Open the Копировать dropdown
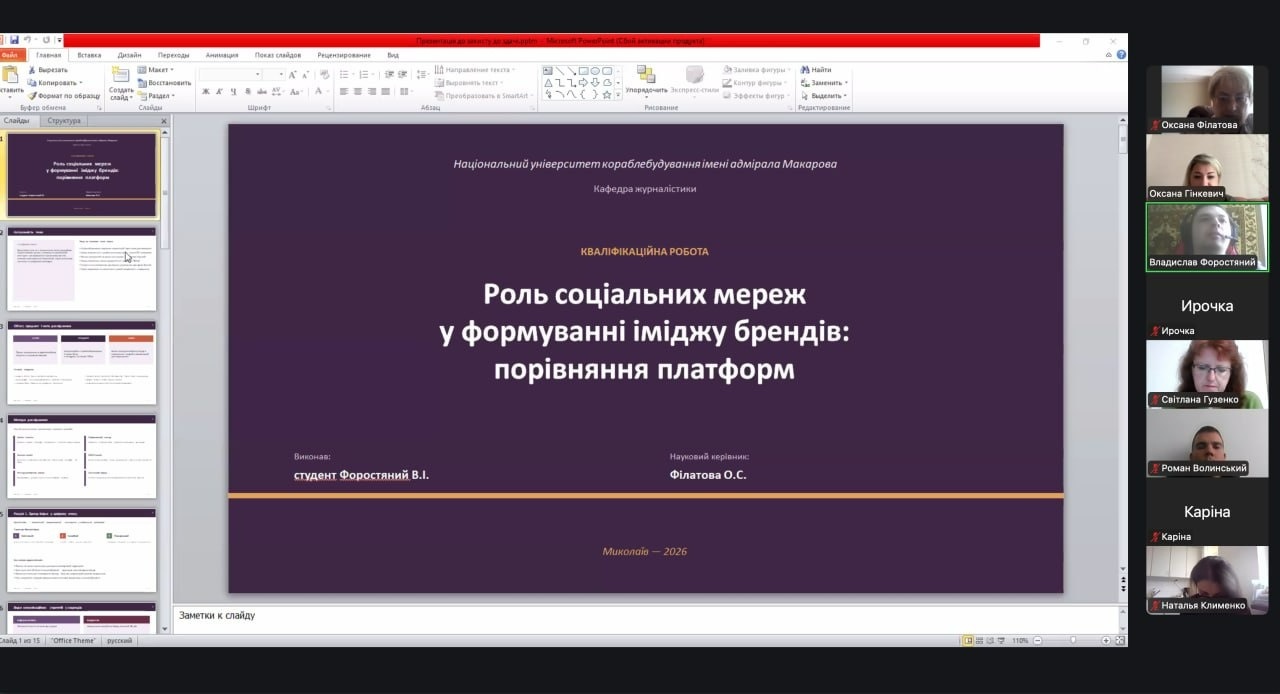 coord(55,83)
